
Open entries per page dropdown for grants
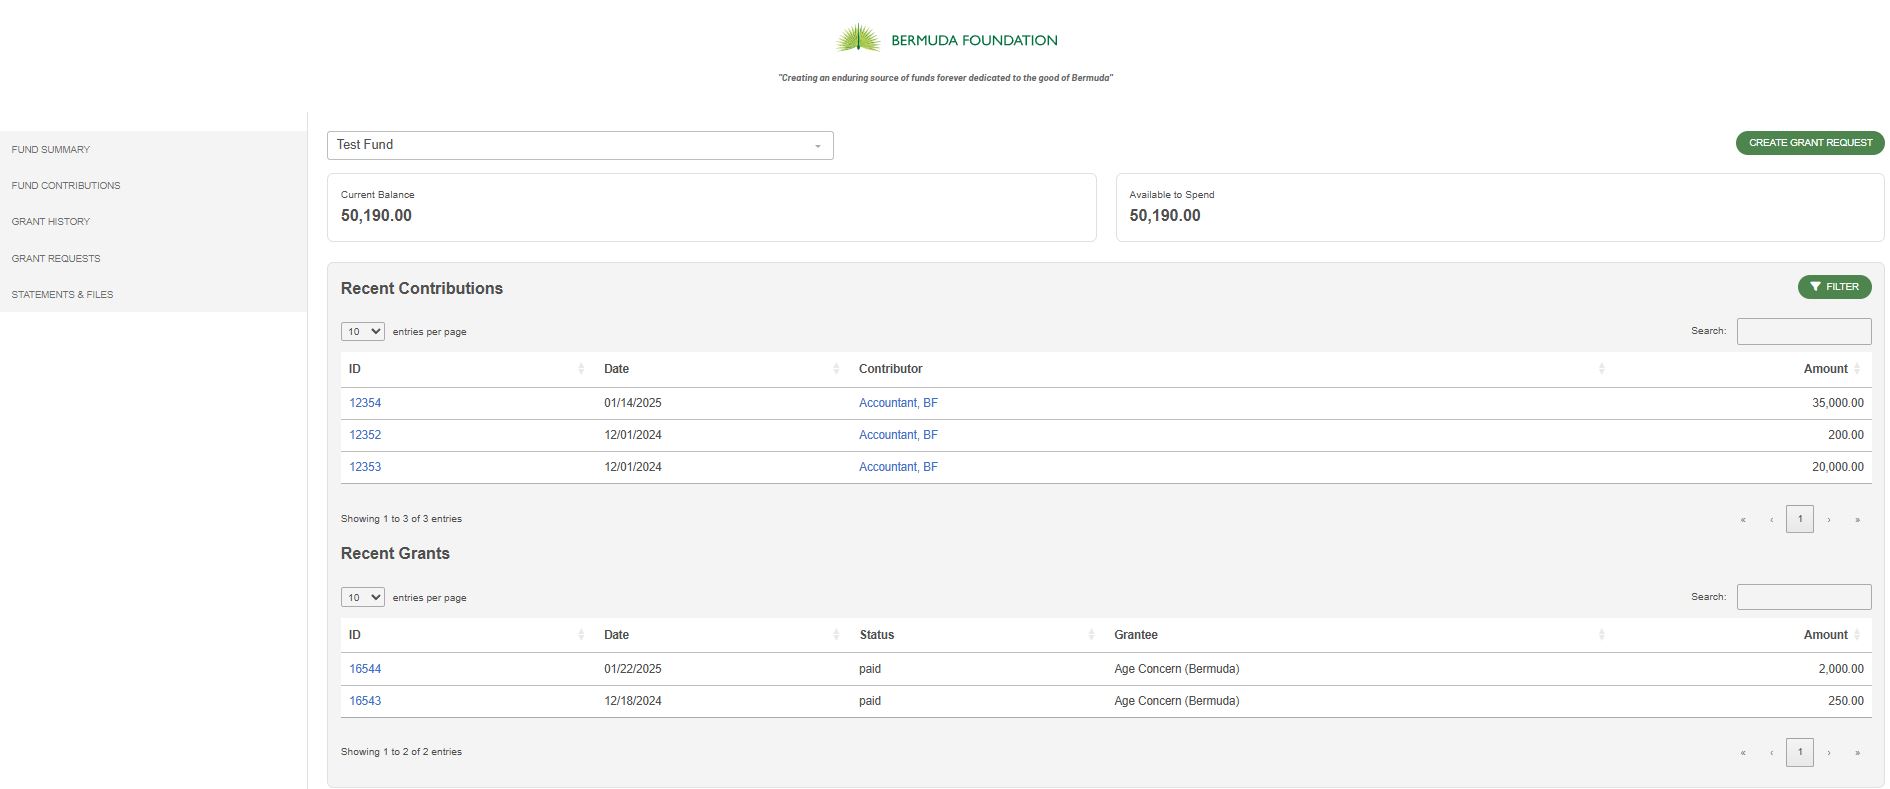tap(362, 597)
